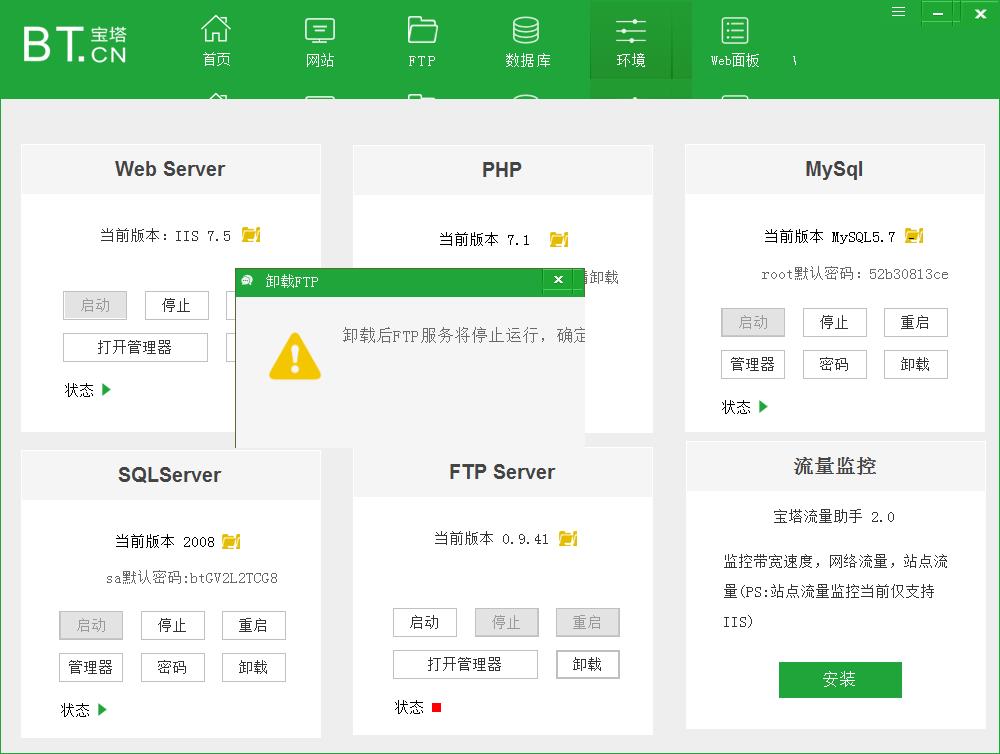Click the chat icon in 卸载FTP title

(x=247, y=281)
